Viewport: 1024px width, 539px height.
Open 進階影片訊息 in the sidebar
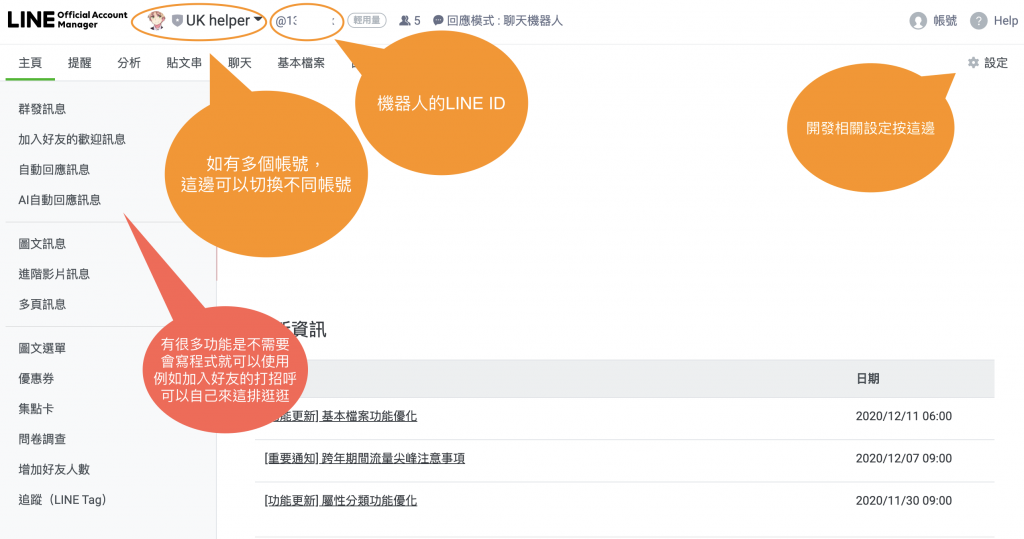pos(54,274)
